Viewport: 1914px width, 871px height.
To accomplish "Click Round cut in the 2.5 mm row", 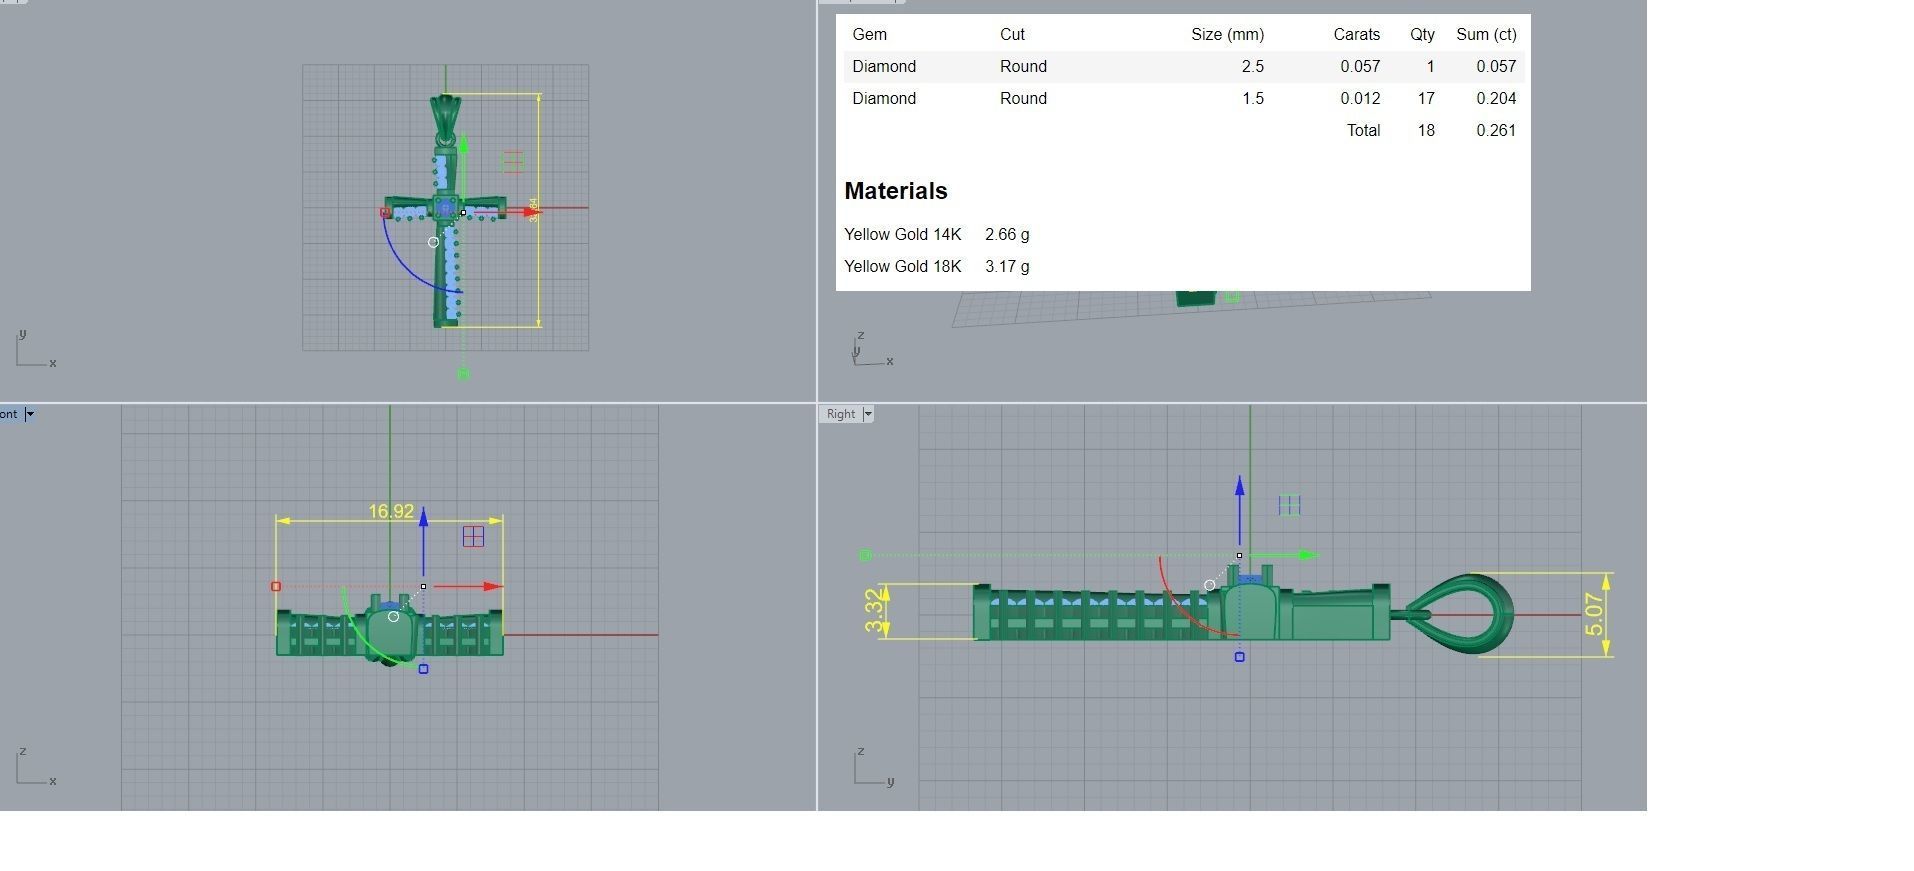I will pos(1023,66).
